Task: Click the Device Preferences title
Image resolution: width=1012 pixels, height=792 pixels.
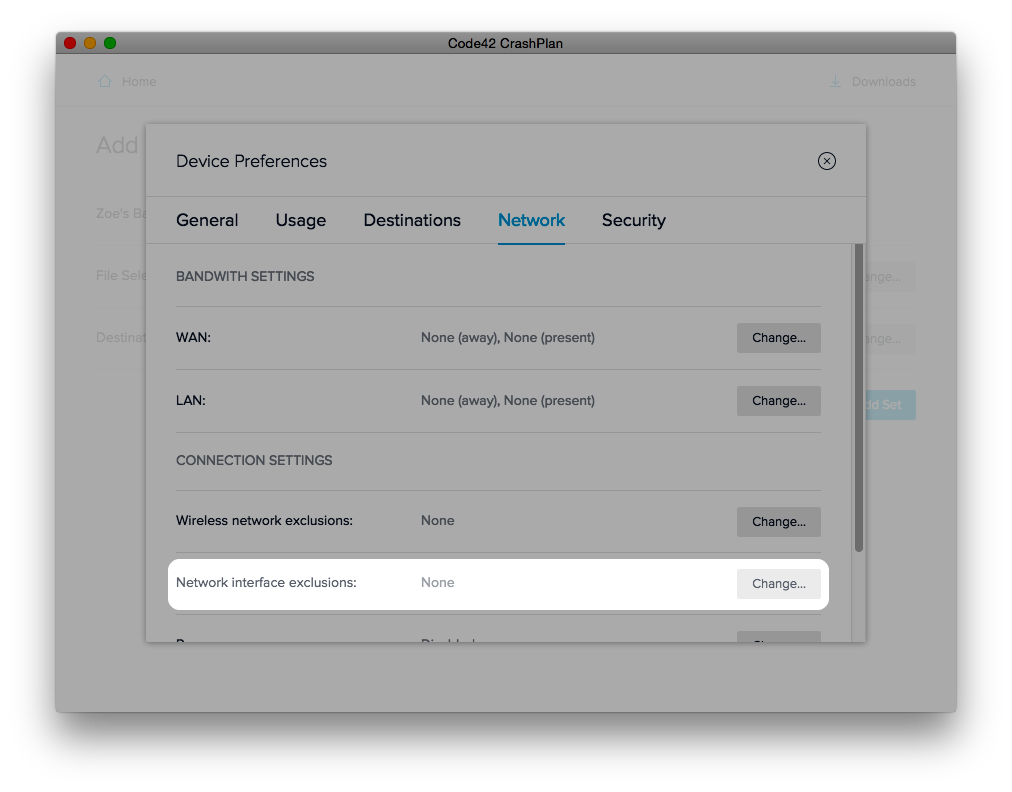Action: 251,161
